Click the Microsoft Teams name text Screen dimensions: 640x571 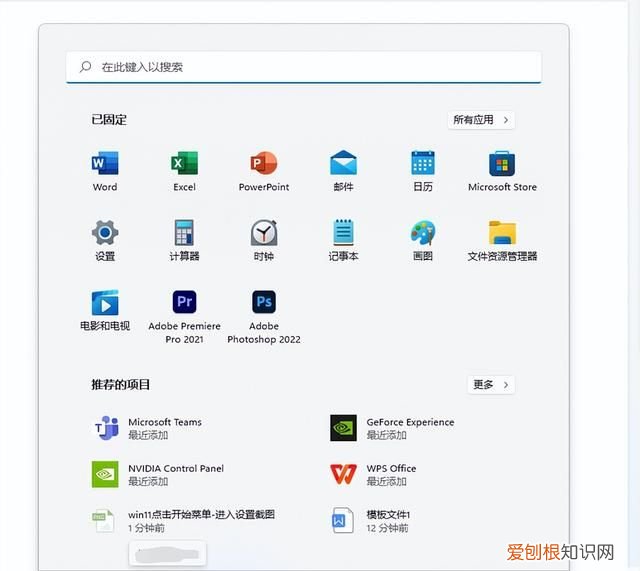click(165, 422)
